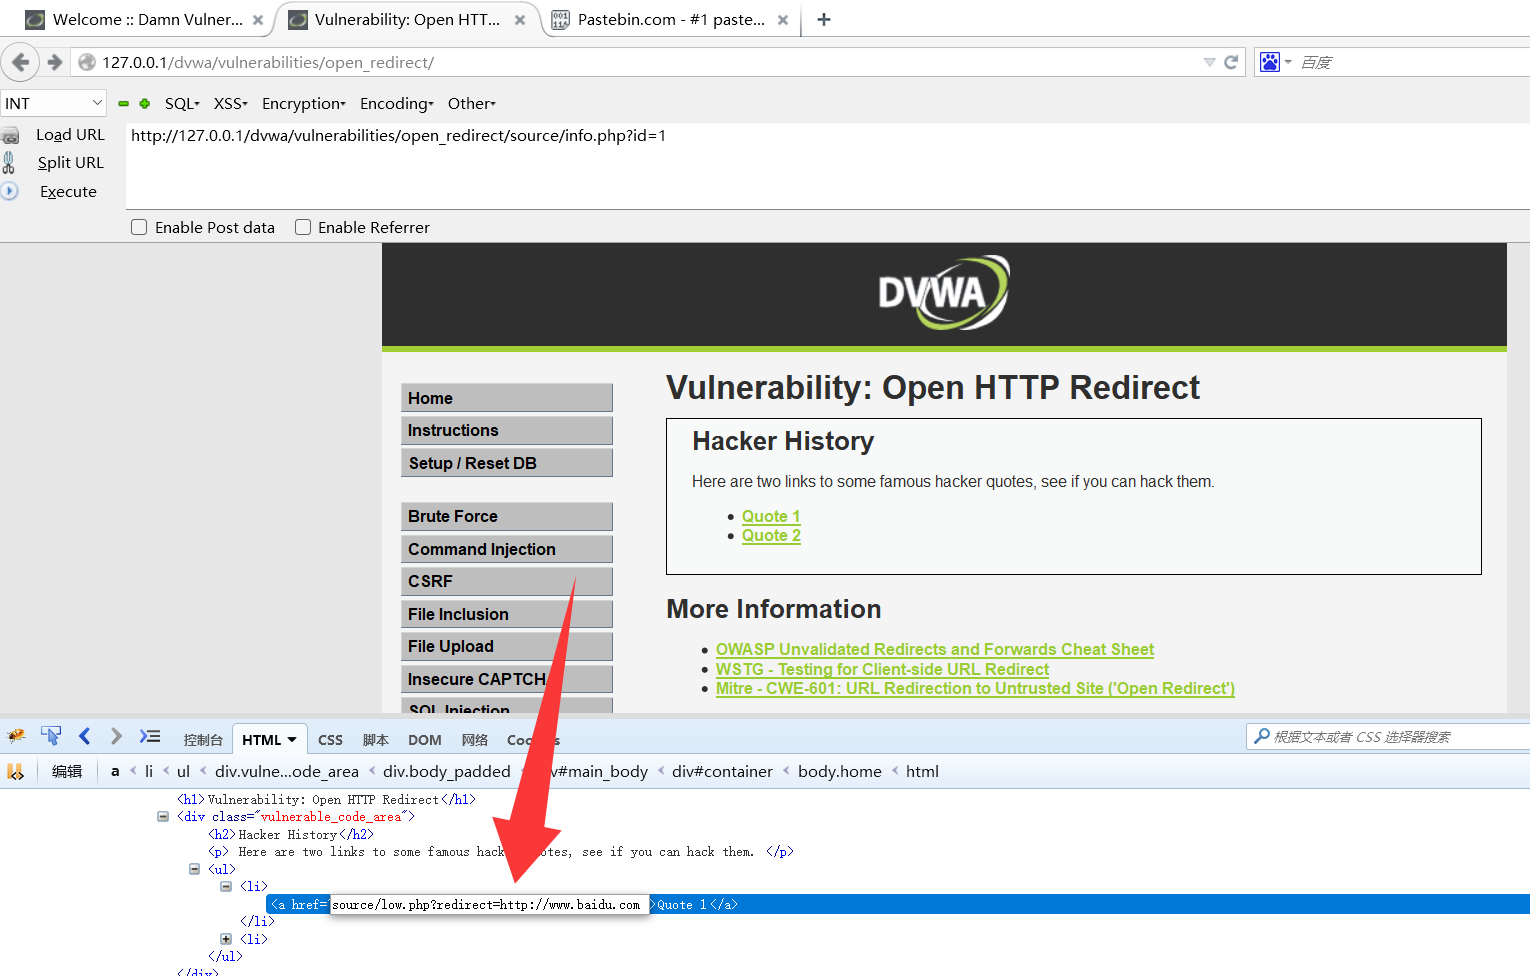Expand the second li node
The height and width of the screenshot is (976, 1530).
pyautogui.click(x=226, y=939)
